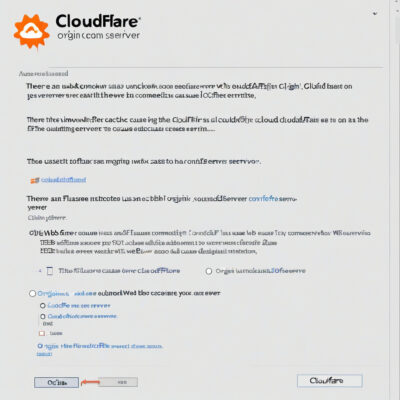The width and height of the screenshot is (400, 400).
Task: Open the blue underlined link under the paragraphs
Action: pyautogui.click(x=63, y=180)
